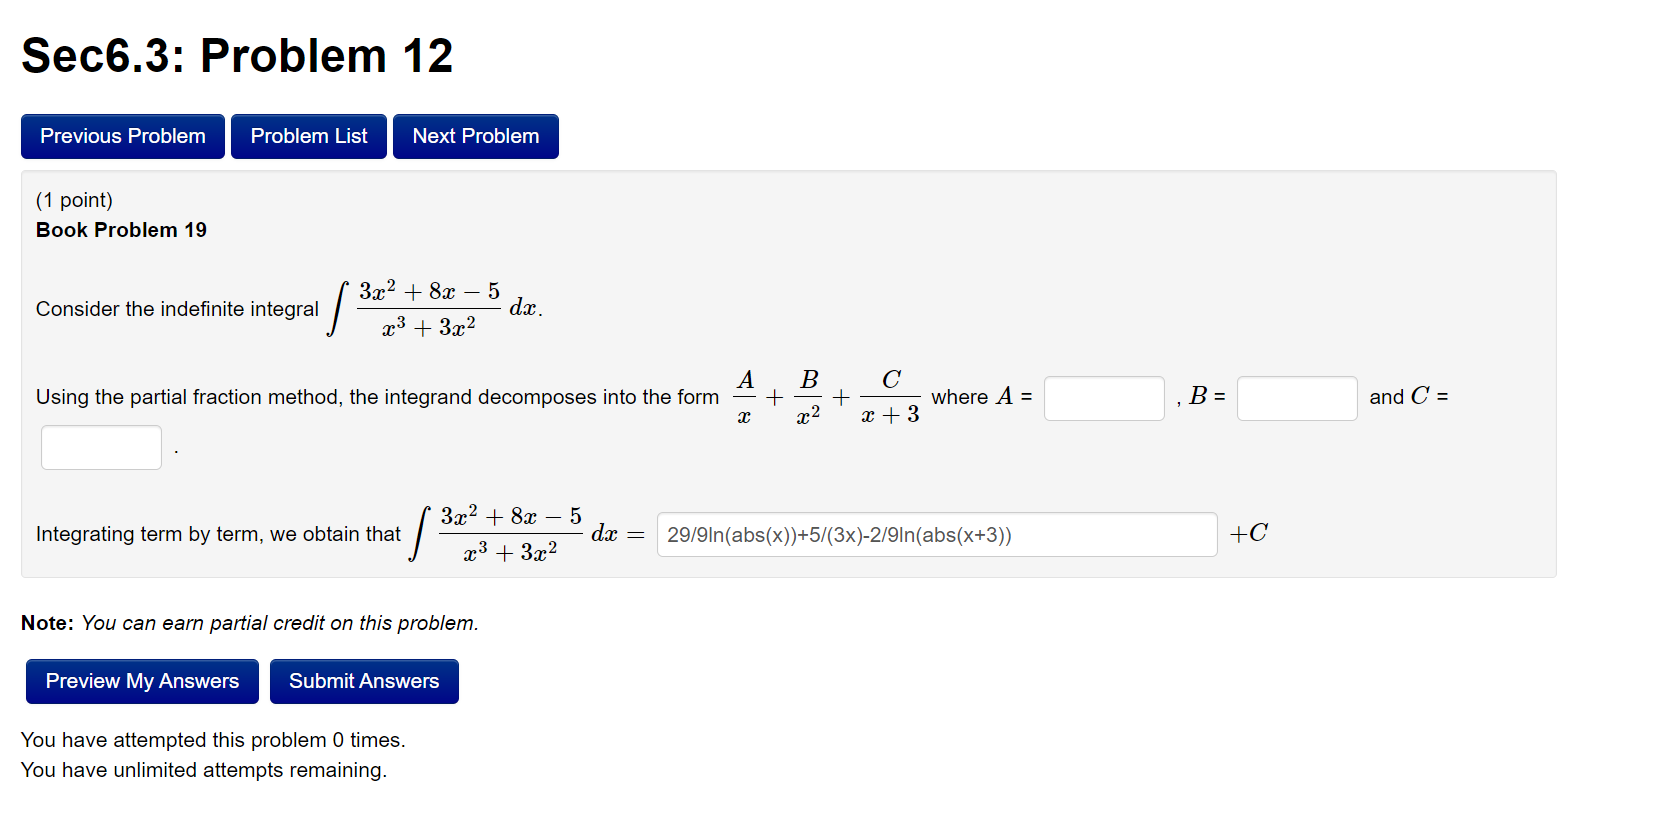Navigate to the Previous Problem
Viewport: 1680px width, 822px height.
[x=122, y=136]
